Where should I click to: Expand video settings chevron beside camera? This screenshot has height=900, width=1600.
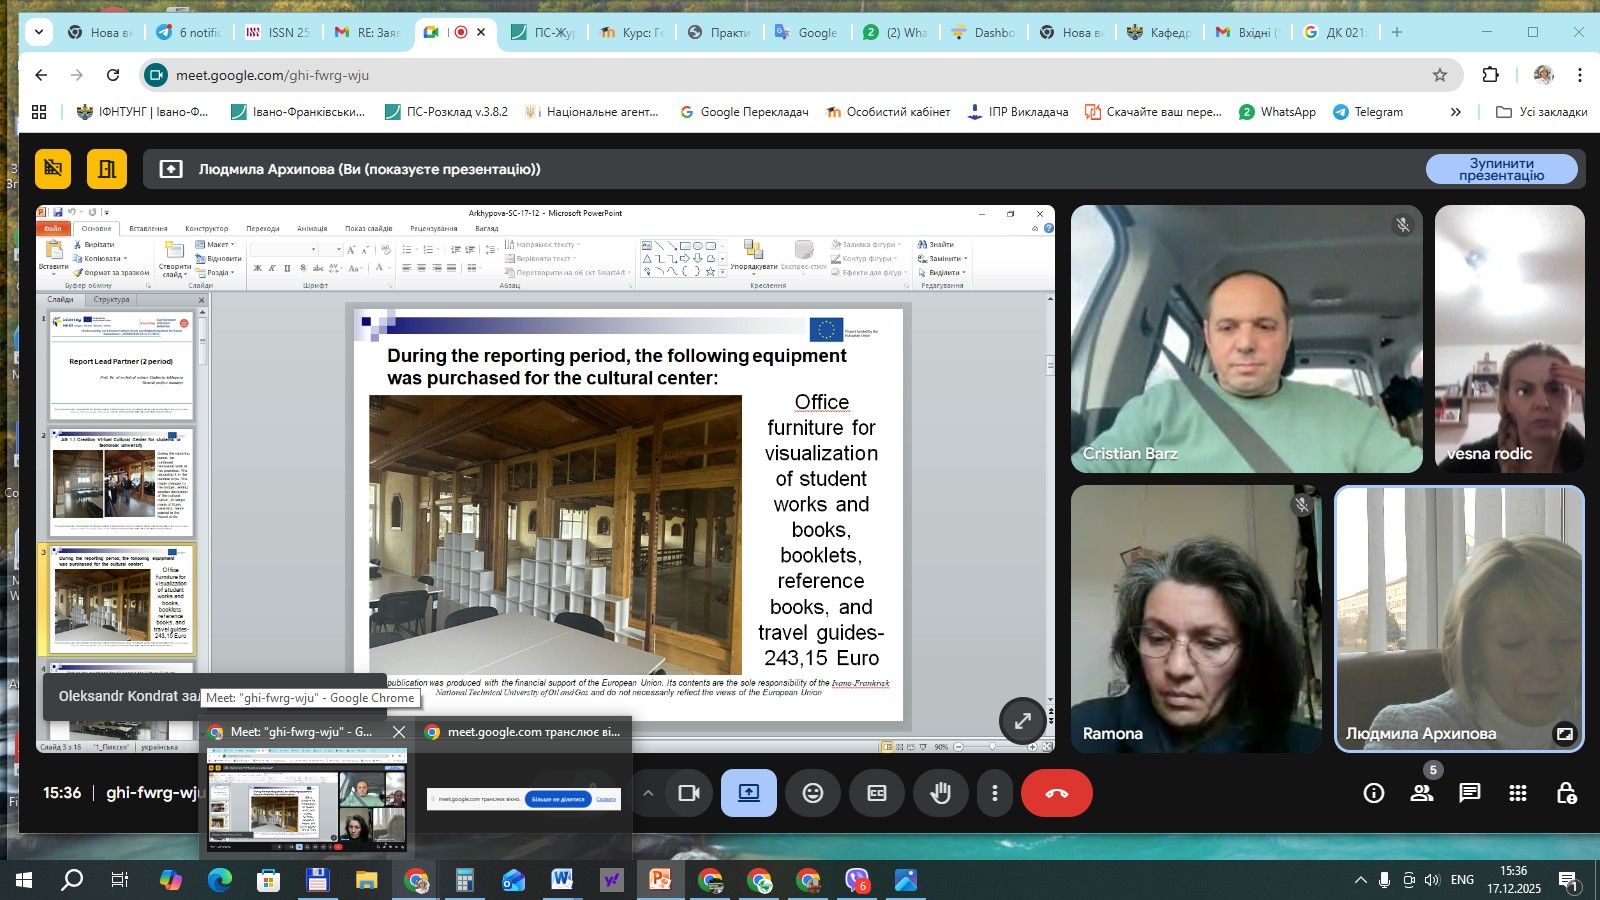(x=648, y=793)
